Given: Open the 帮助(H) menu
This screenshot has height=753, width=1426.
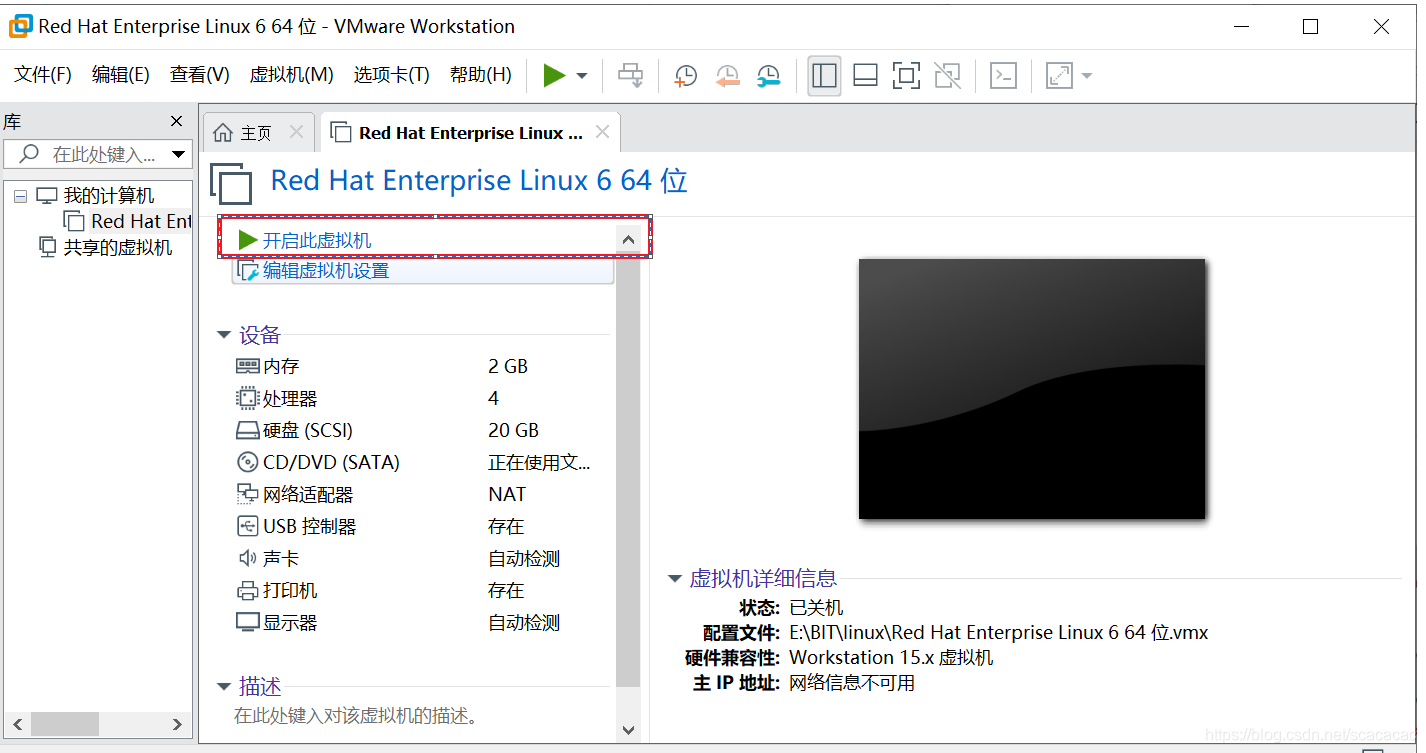Looking at the screenshot, I should (481, 75).
